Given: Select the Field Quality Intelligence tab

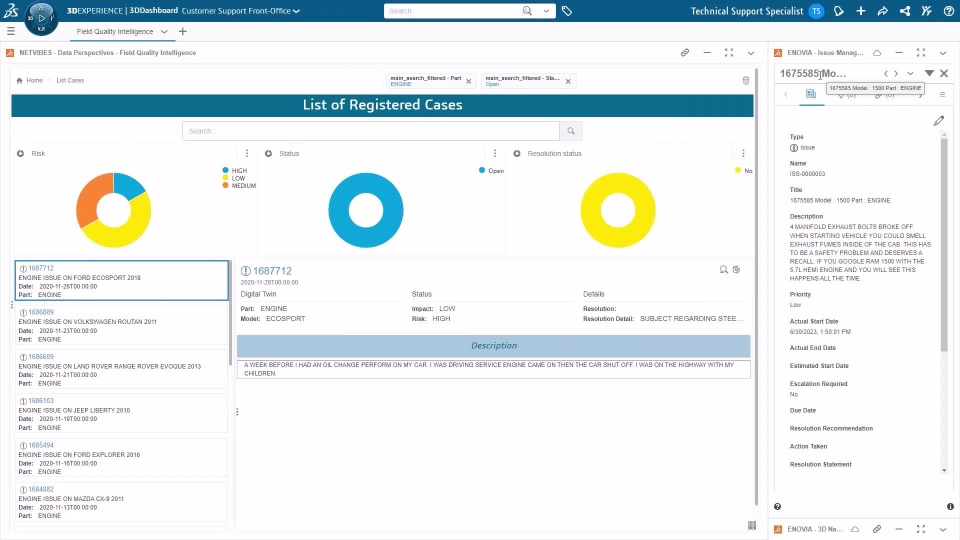Looking at the screenshot, I should tap(115, 31).
